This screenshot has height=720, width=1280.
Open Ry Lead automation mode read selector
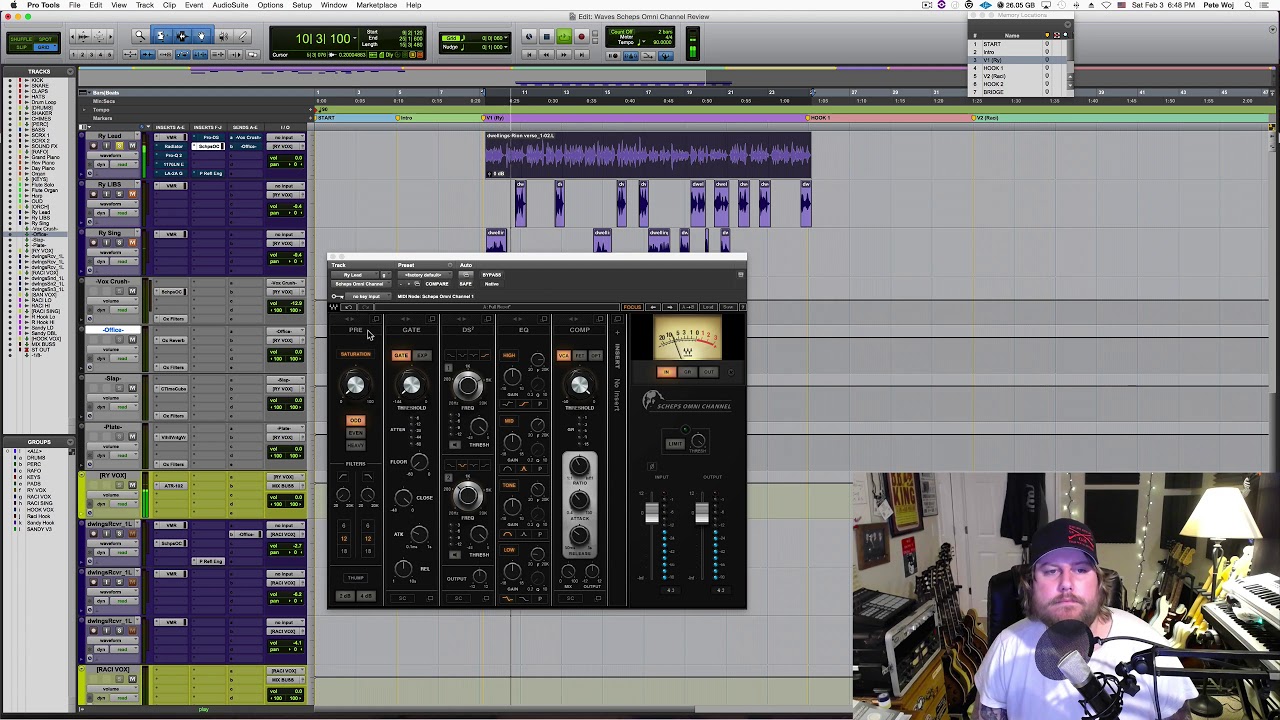pyautogui.click(x=124, y=164)
